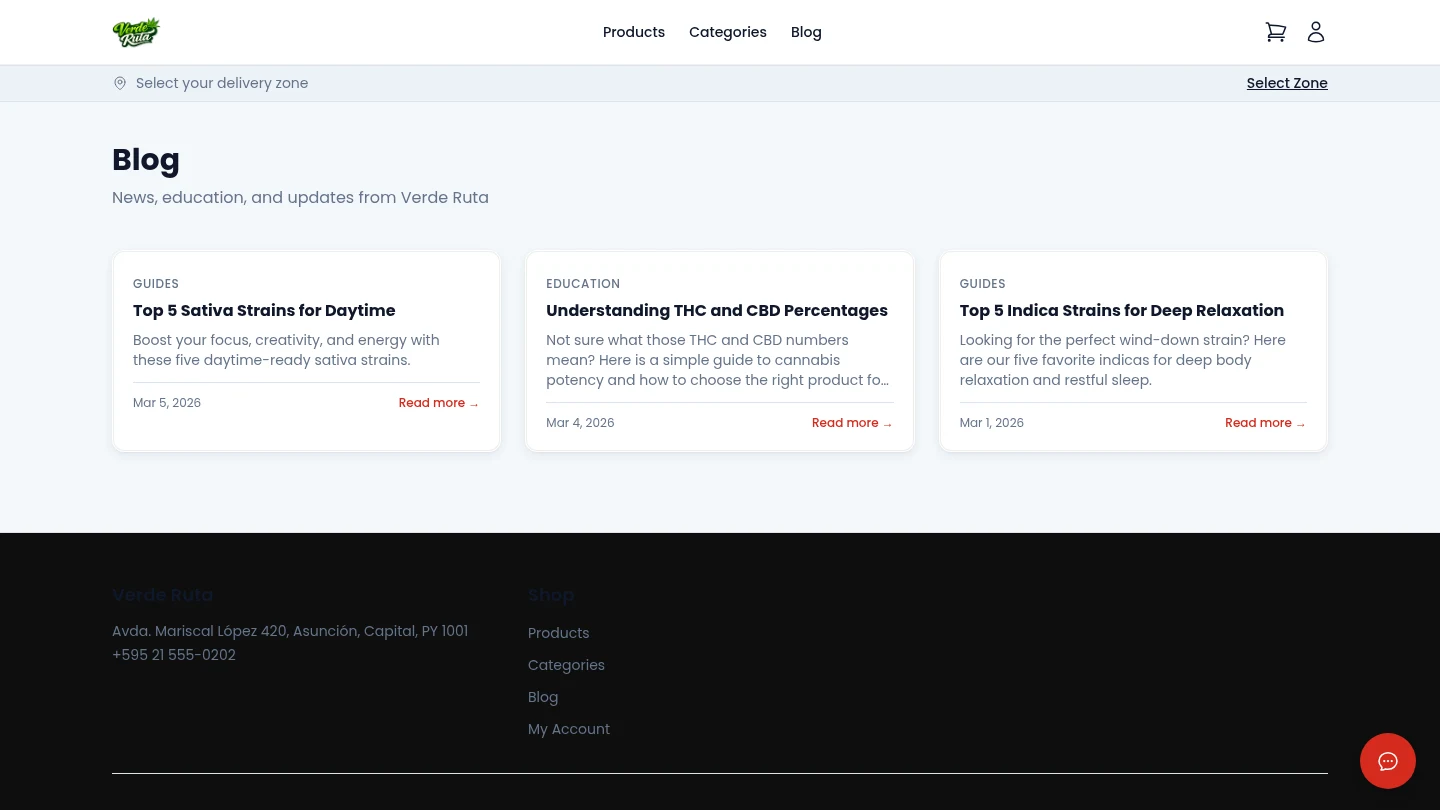Image resolution: width=1440 pixels, height=810 pixels.
Task: Select Blog in the top navigation
Action: pos(806,32)
